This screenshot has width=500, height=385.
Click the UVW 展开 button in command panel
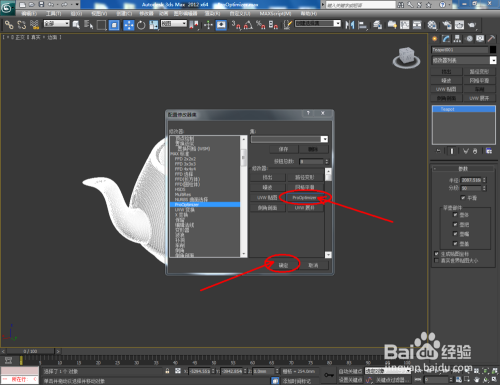pyautogui.click(x=479, y=98)
